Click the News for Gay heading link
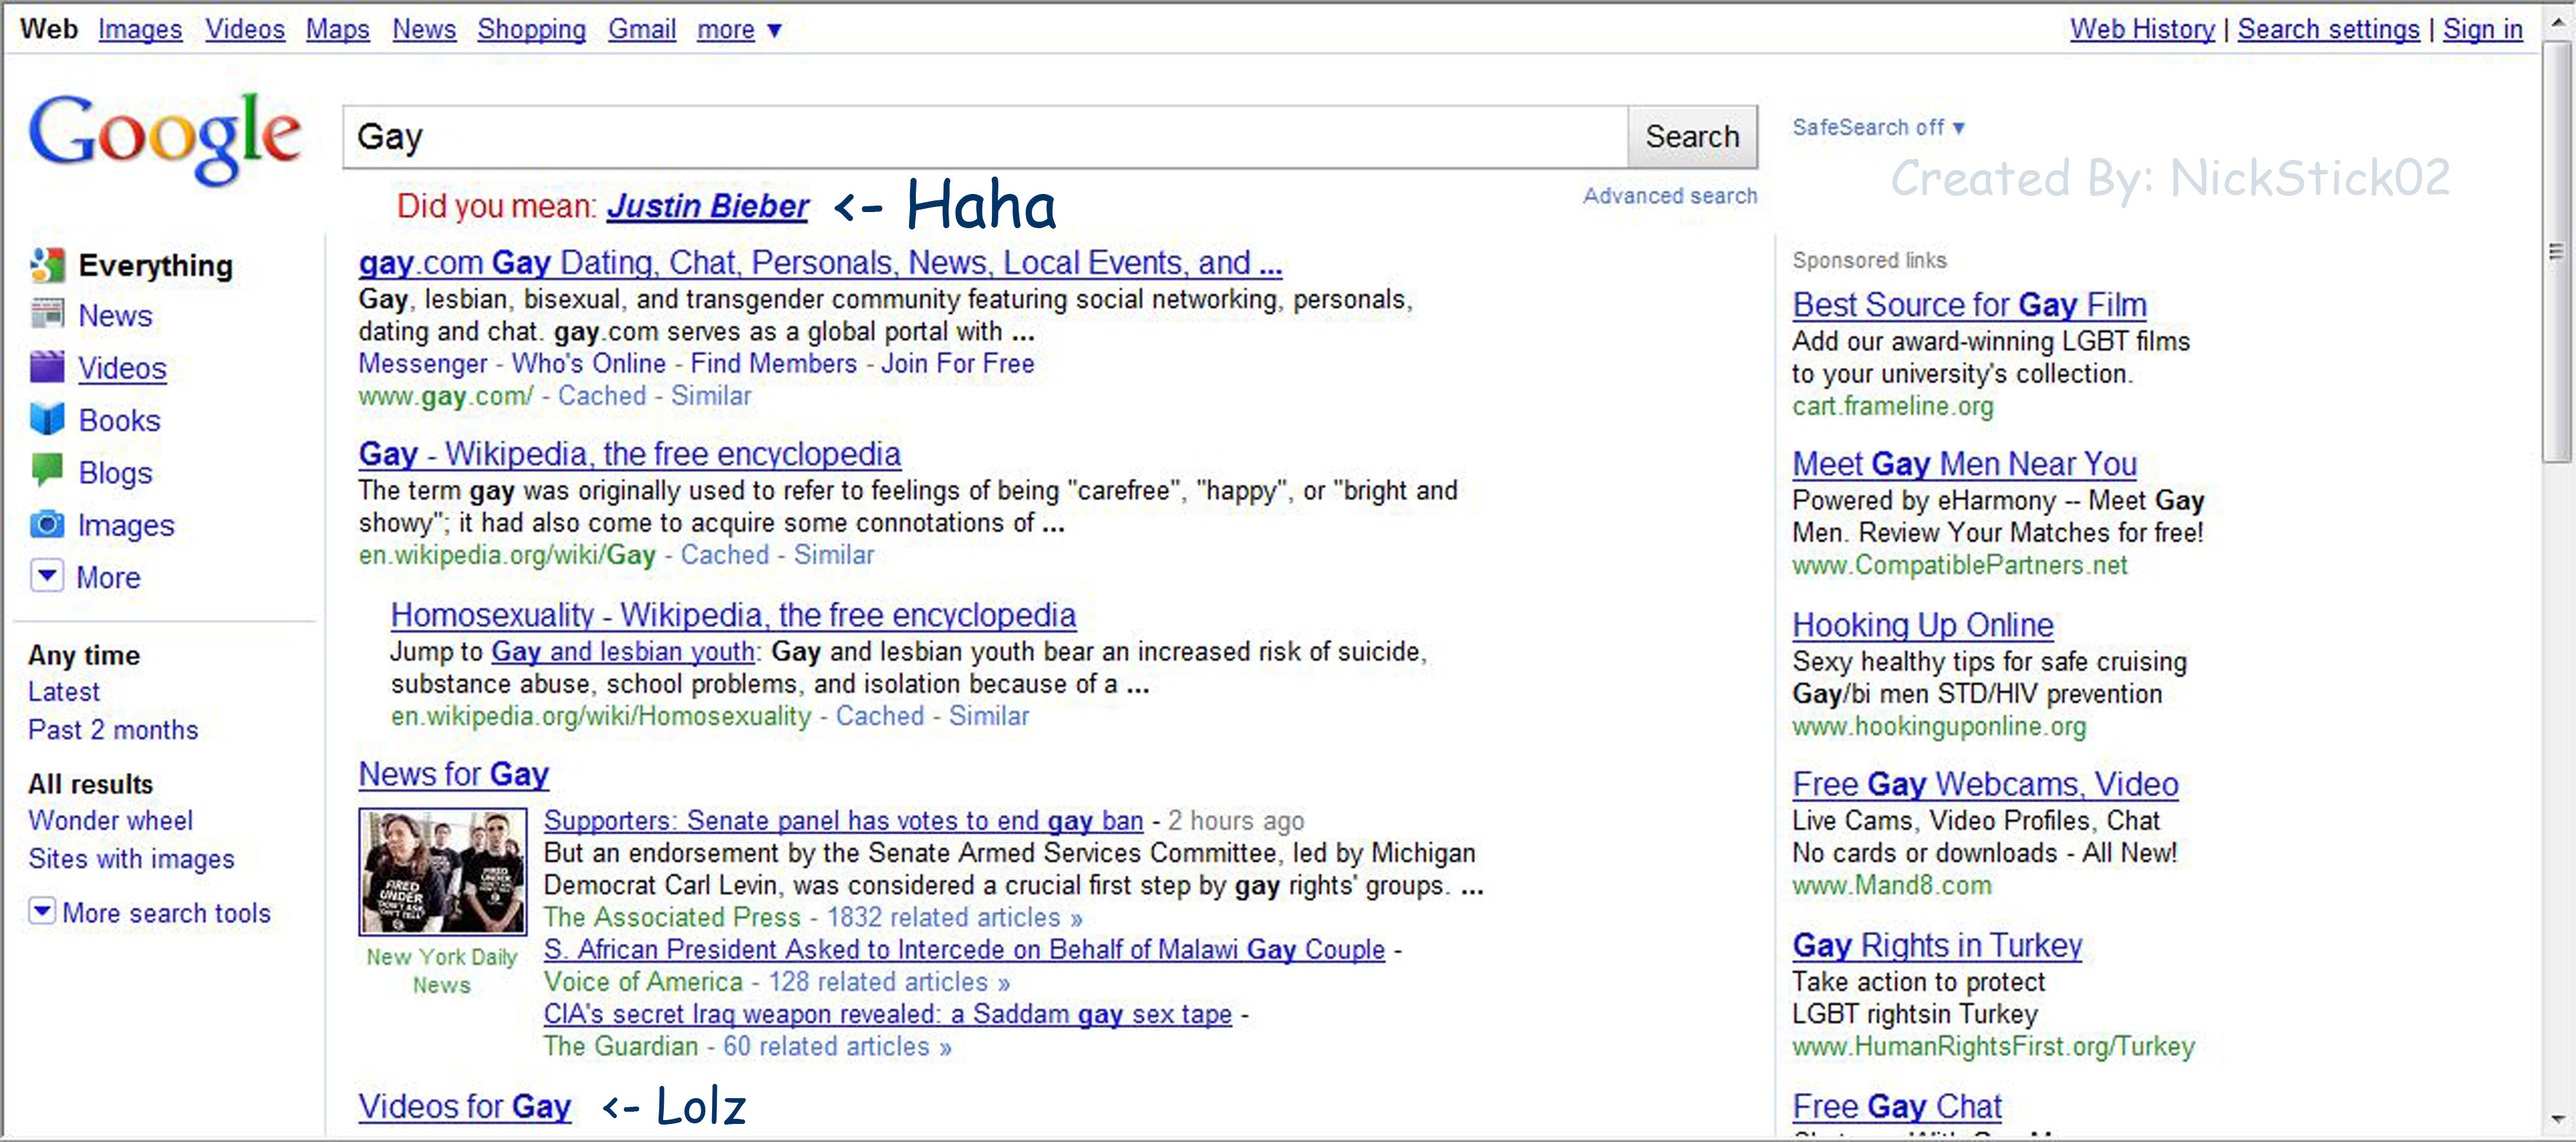The height and width of the screenshot is (1142, 2576). [454, 774]
